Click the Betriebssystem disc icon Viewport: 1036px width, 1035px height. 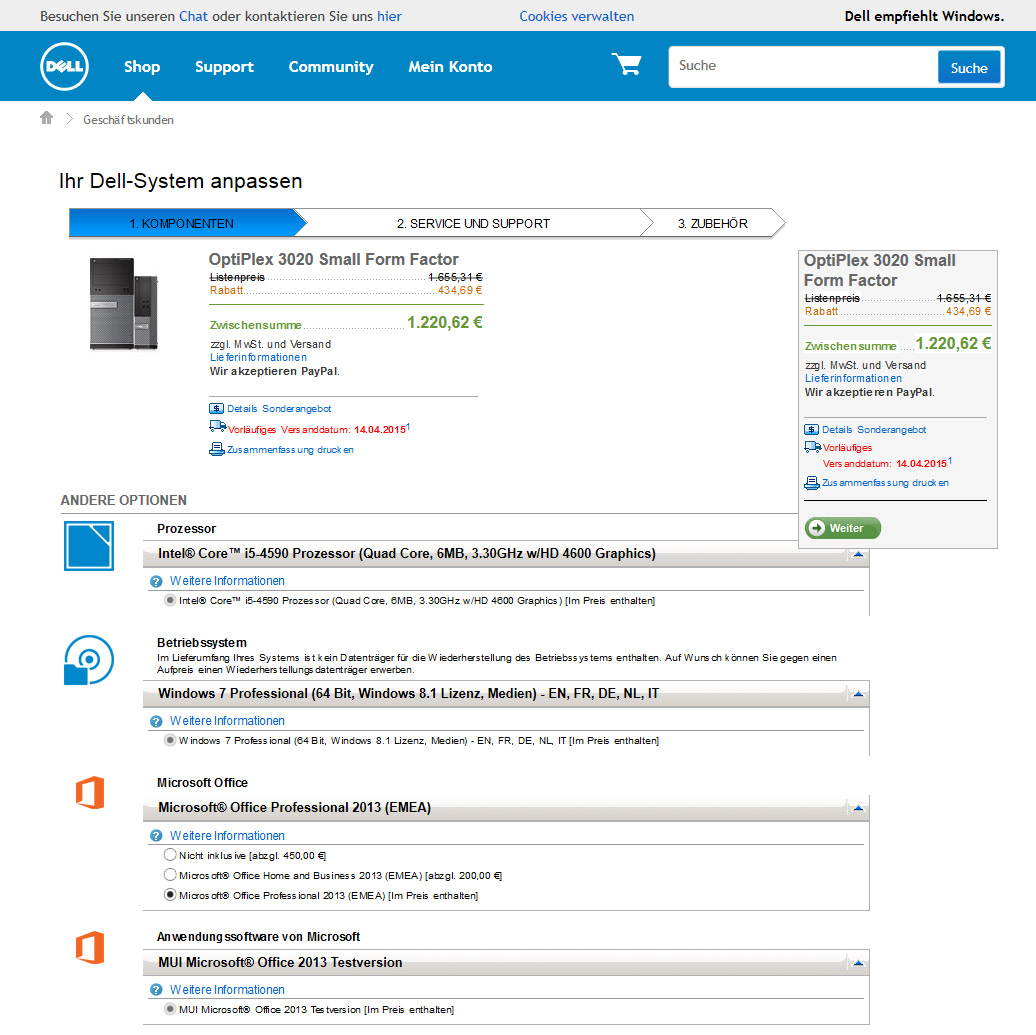(89, 661)
